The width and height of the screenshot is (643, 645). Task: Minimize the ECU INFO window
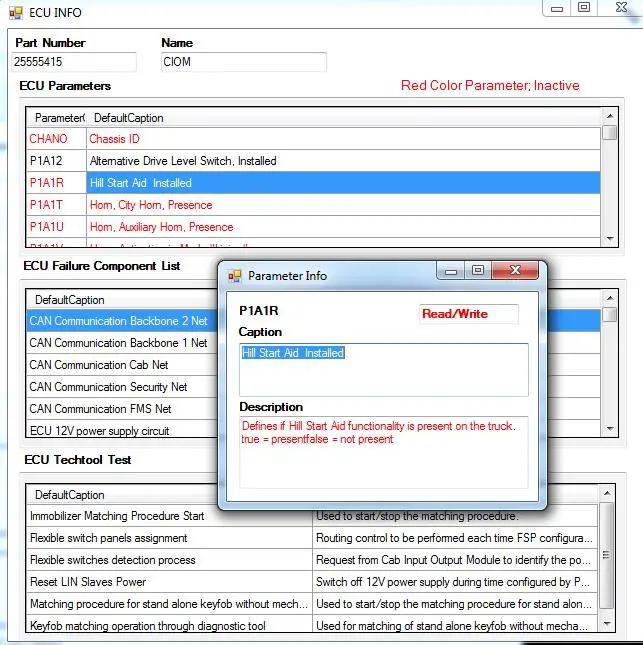click(557, 8)
